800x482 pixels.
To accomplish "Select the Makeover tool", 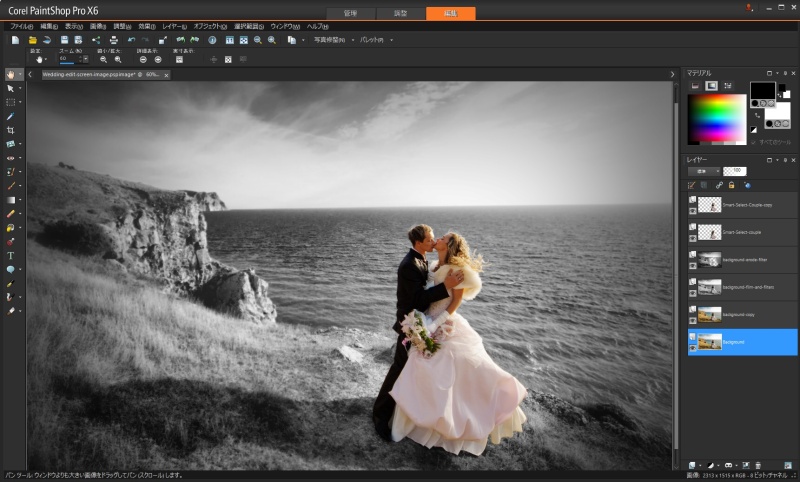I will [x=10, y=172].
